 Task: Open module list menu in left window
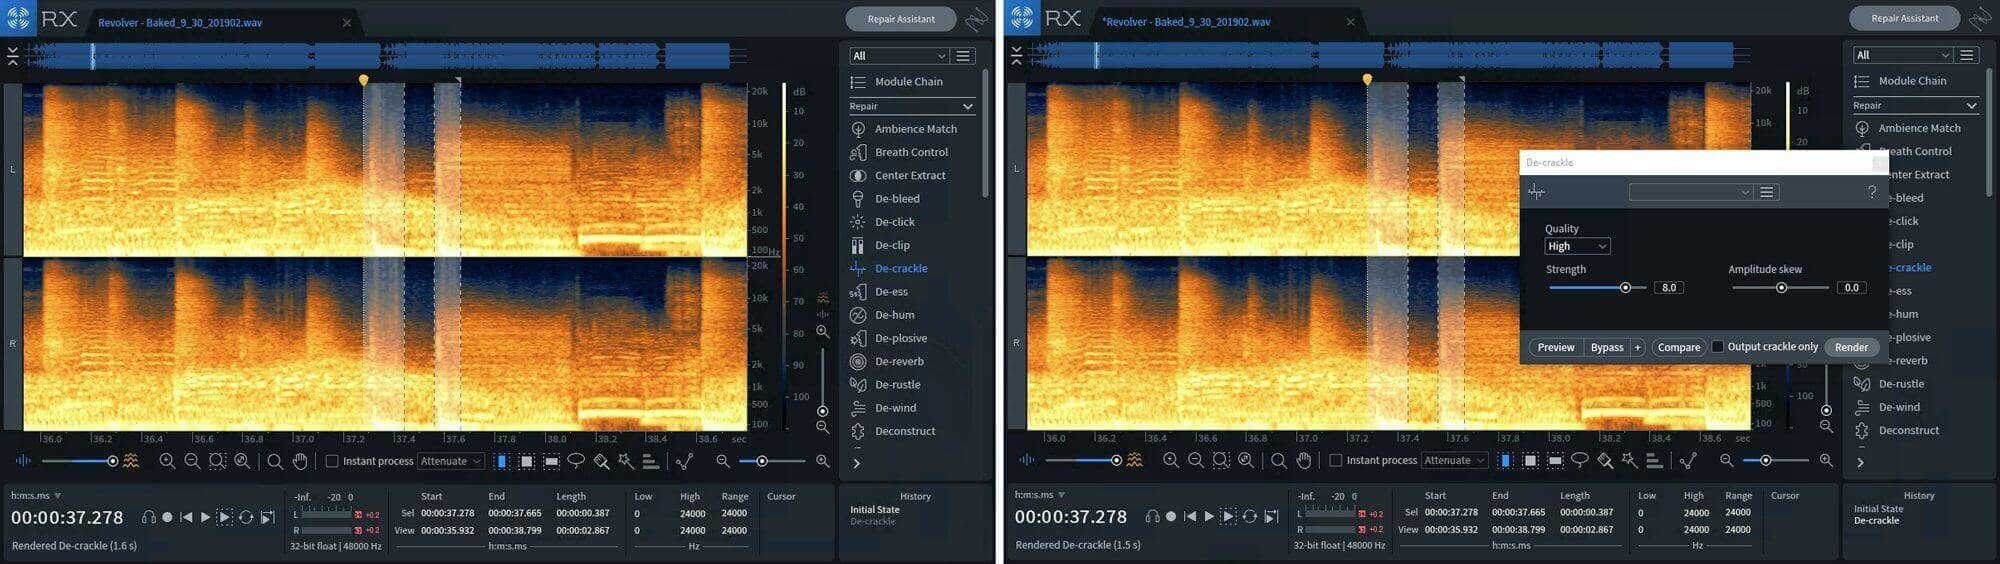tap(963, 56)
